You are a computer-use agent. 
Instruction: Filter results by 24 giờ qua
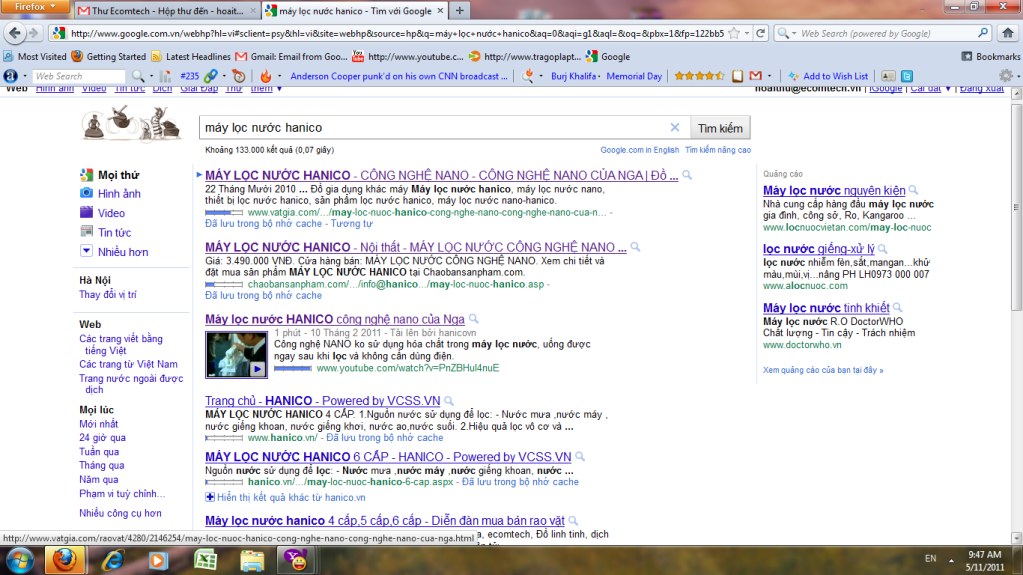pos(102,438)
